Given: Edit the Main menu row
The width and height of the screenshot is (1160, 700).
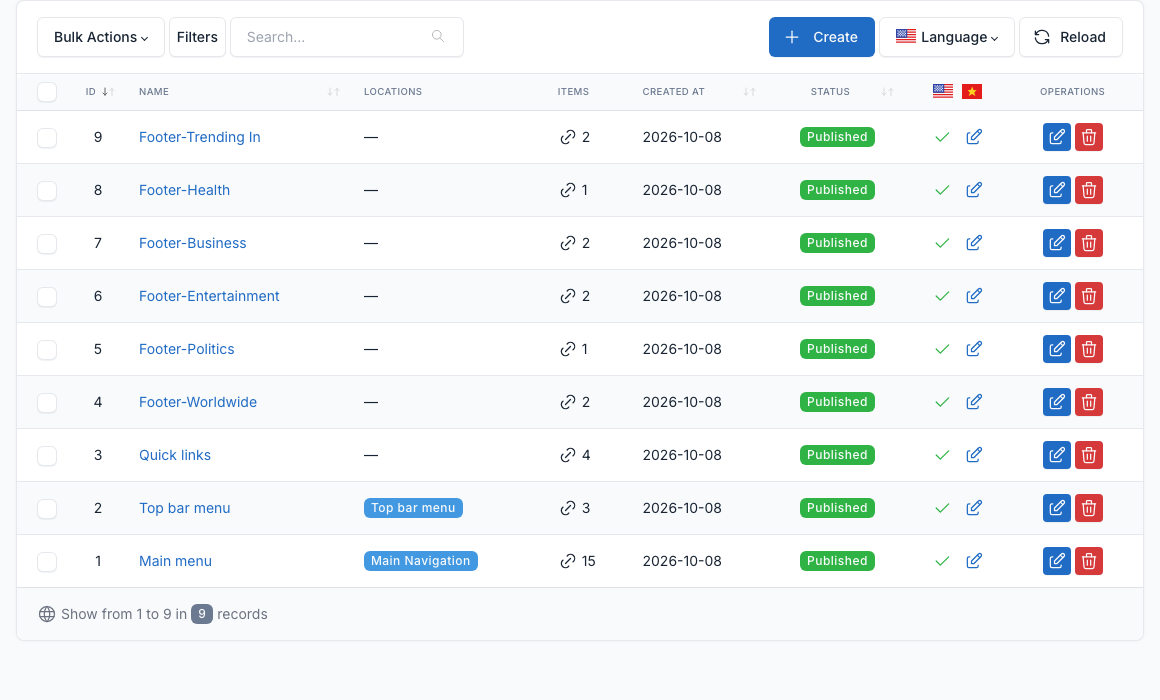Looking at the screenshot, I should 1056,561.
